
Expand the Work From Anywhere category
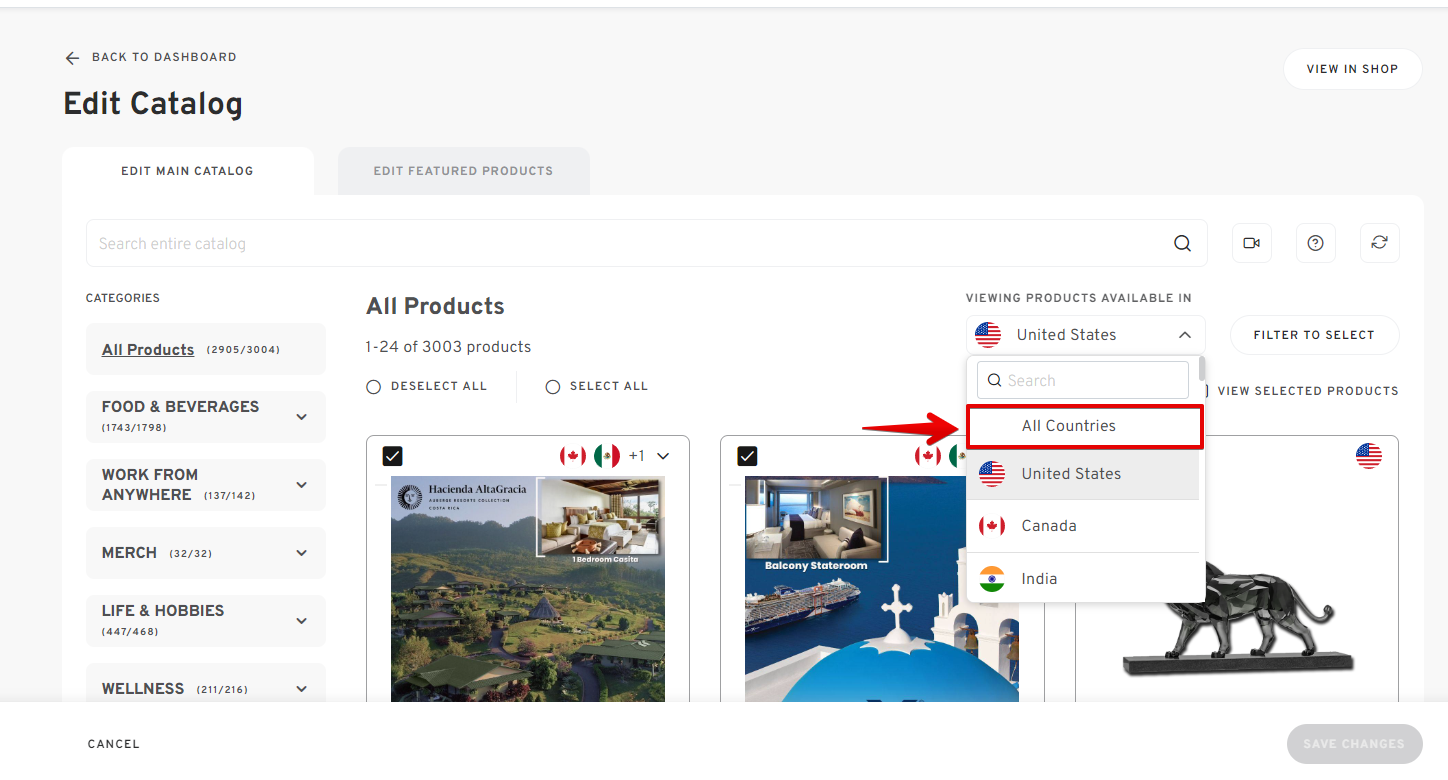coord(302,485)
